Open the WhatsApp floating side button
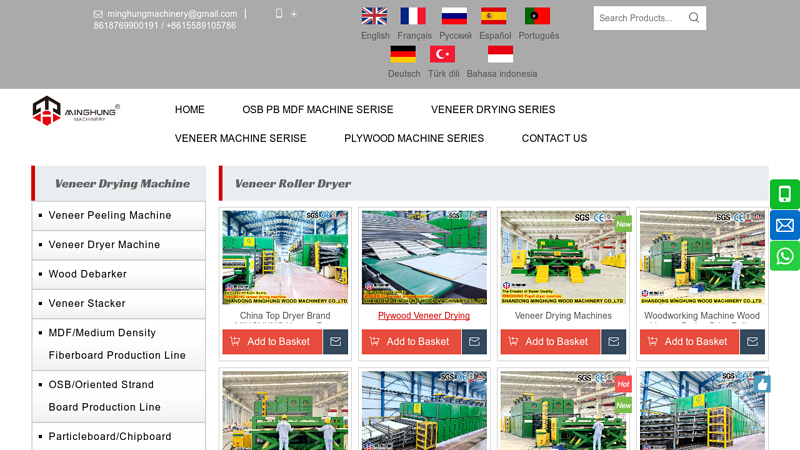Screen dimensions: 800x450 785,256
